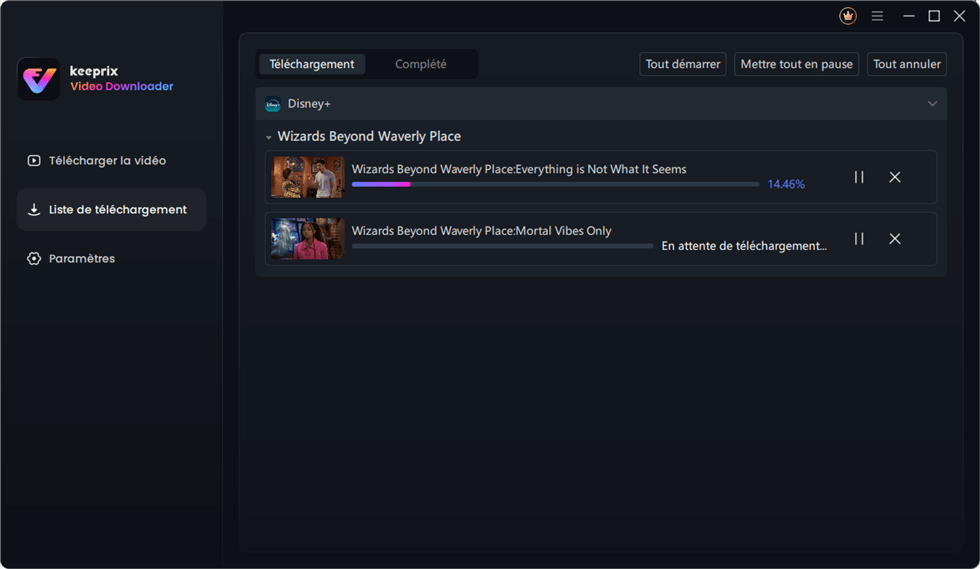Collapse the Disney+ section chevron
The width and height of the screenshot is (980, 569).
click(932, 104)
